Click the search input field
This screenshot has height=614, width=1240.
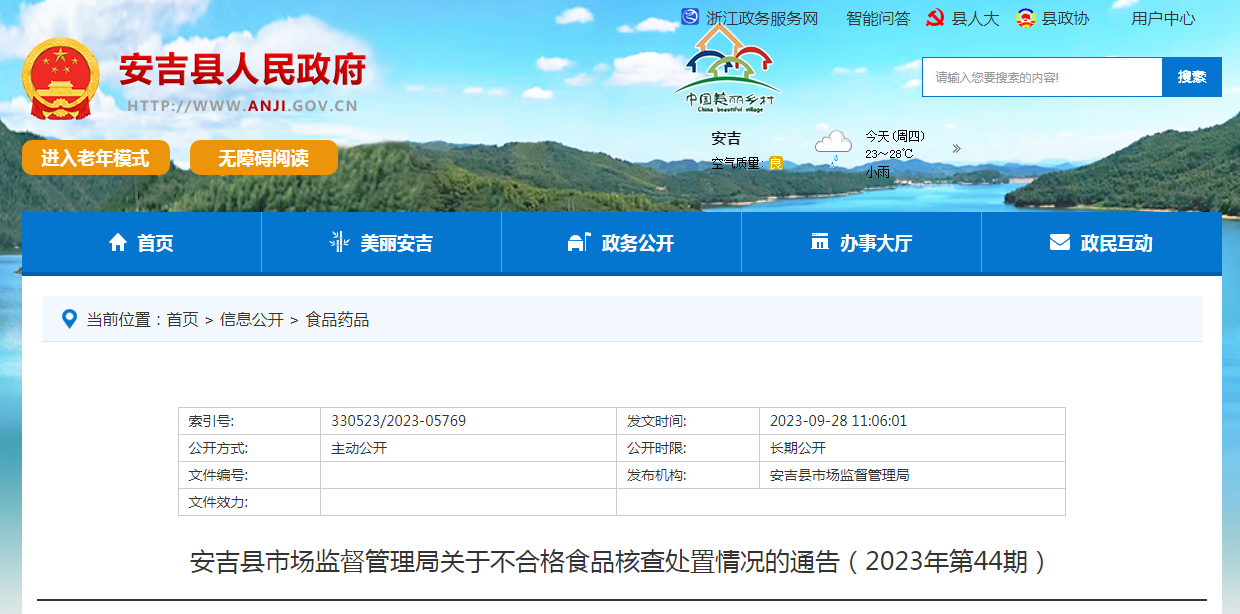coord(1041,77)
